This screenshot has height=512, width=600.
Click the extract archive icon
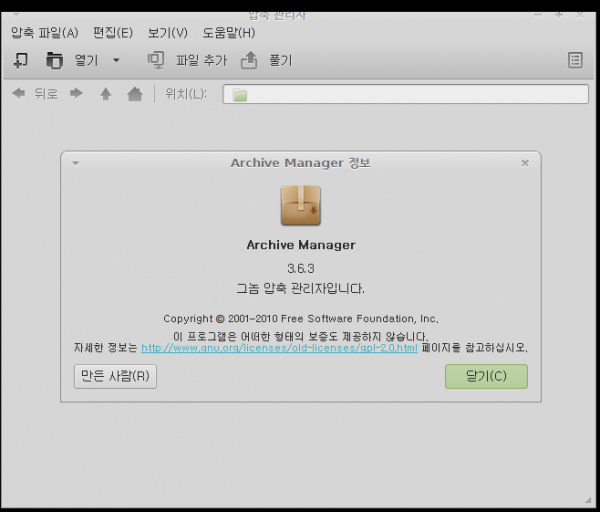(249, 60)
